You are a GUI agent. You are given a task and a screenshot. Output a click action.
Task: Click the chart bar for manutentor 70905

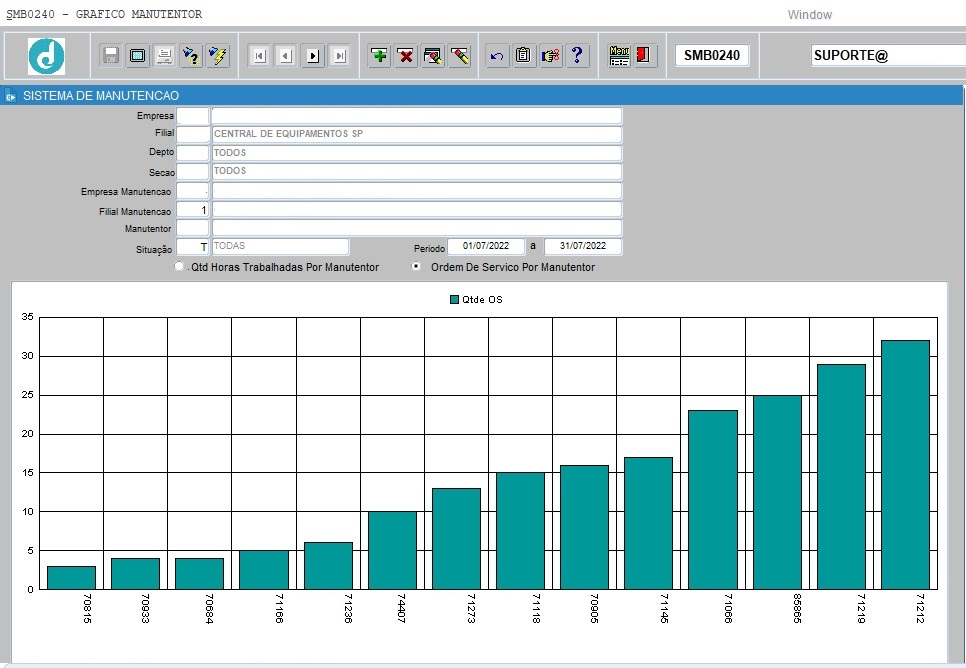[x=584, y=527]
